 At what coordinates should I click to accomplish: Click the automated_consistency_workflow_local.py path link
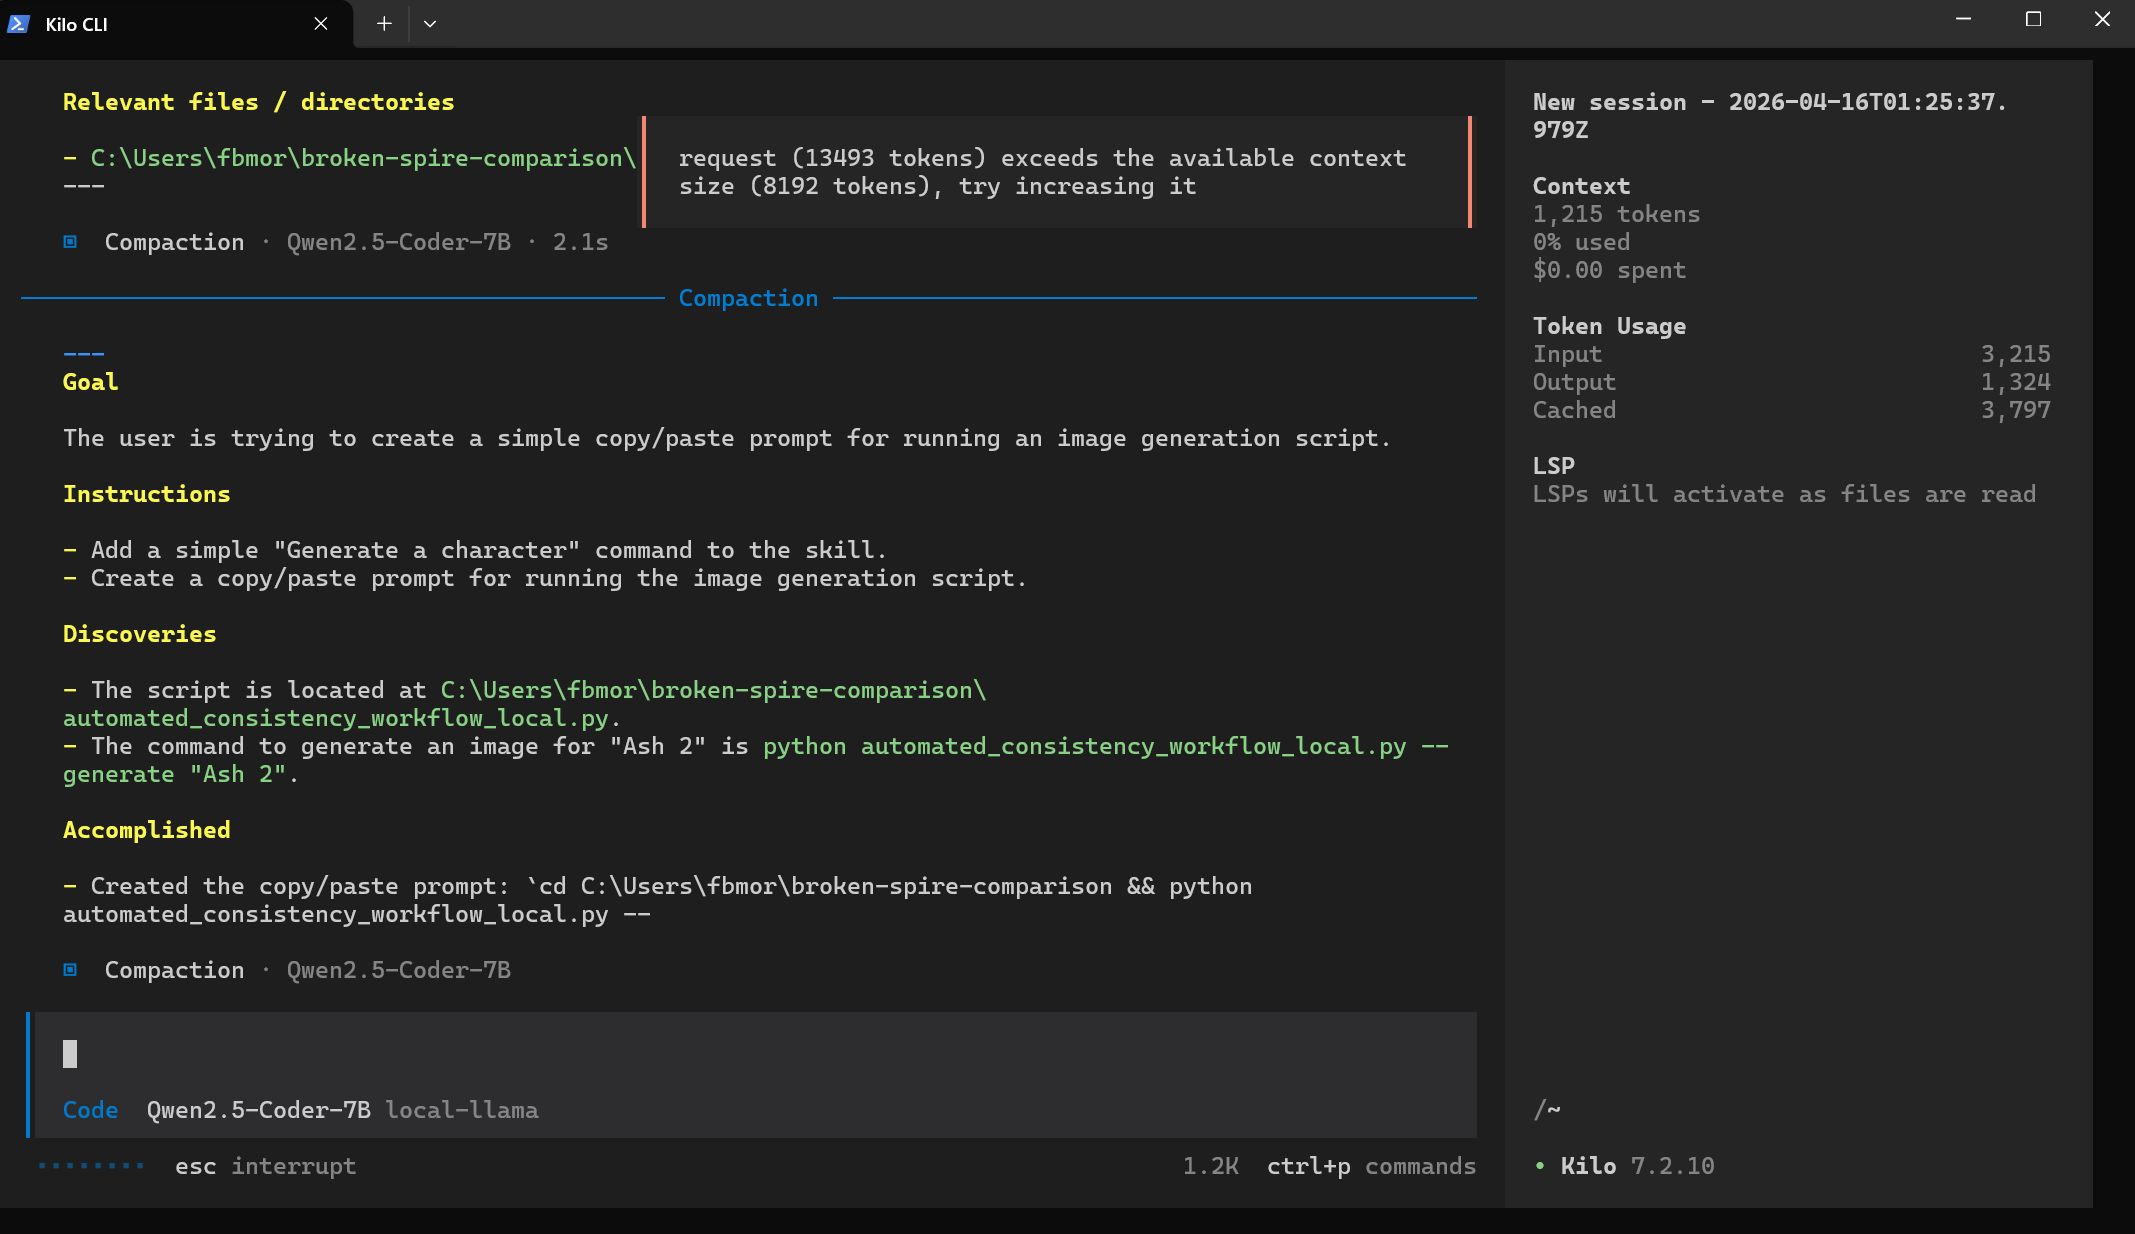click(335, 718)
